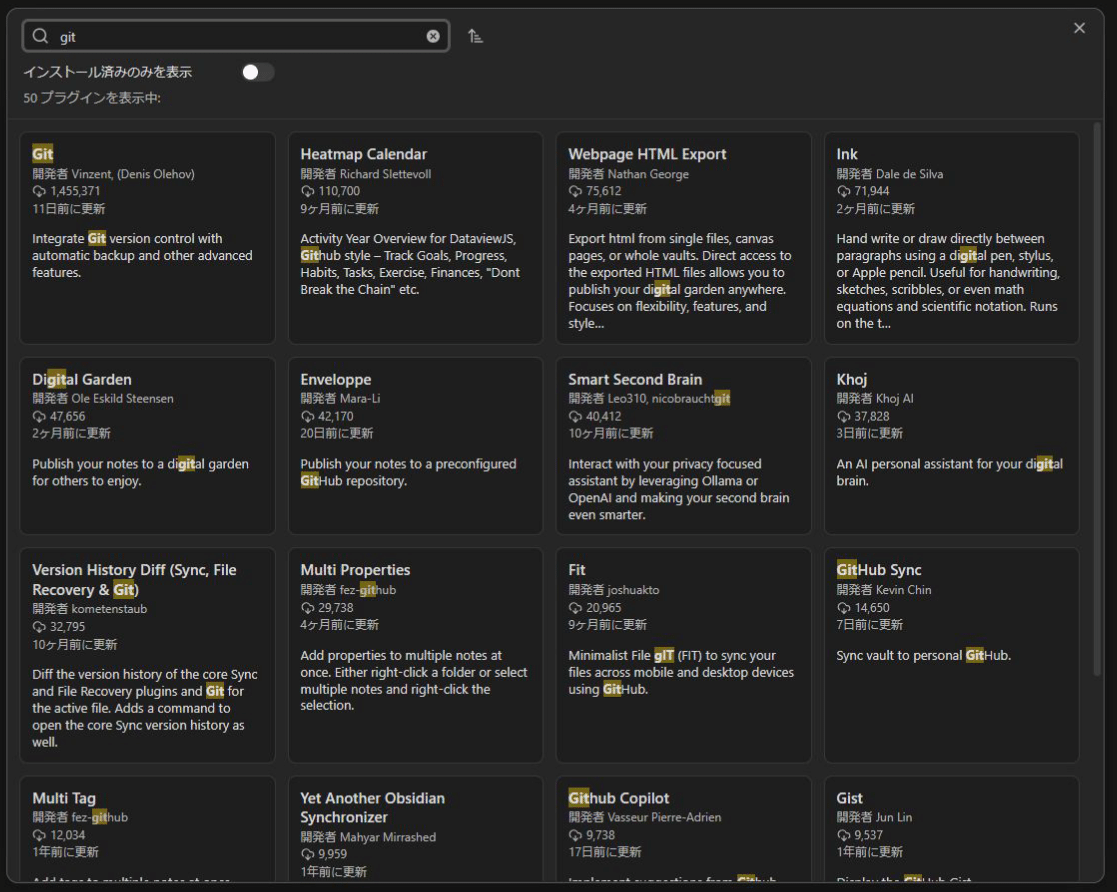Click author text Ole Eskild Steensen
This screenshot has width=1117, height=892.
(x=123, y=399)
